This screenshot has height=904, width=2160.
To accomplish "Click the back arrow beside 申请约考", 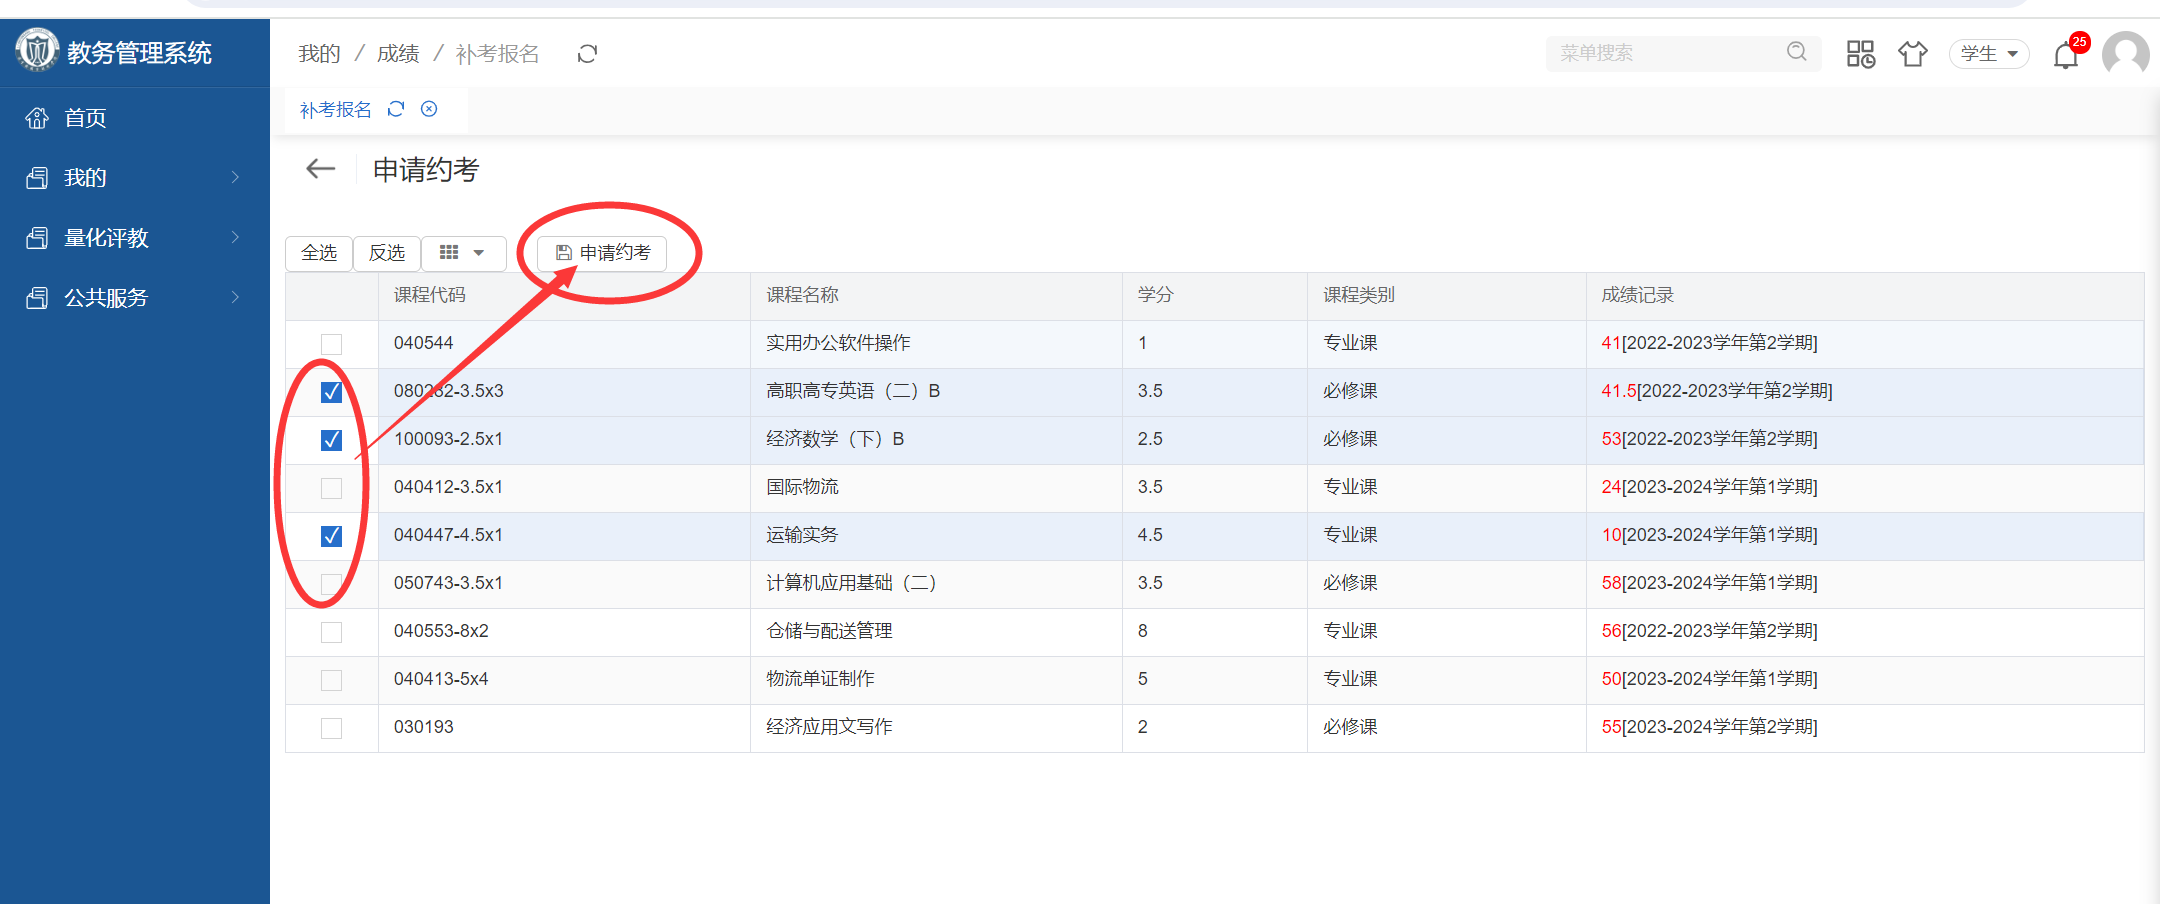I will (320, 169).
